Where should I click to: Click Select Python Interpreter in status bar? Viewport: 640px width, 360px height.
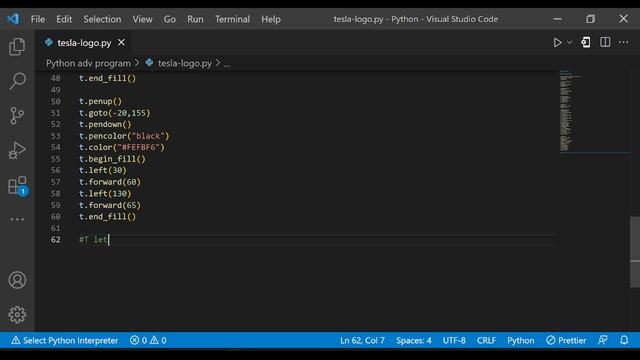click(64, 340)
